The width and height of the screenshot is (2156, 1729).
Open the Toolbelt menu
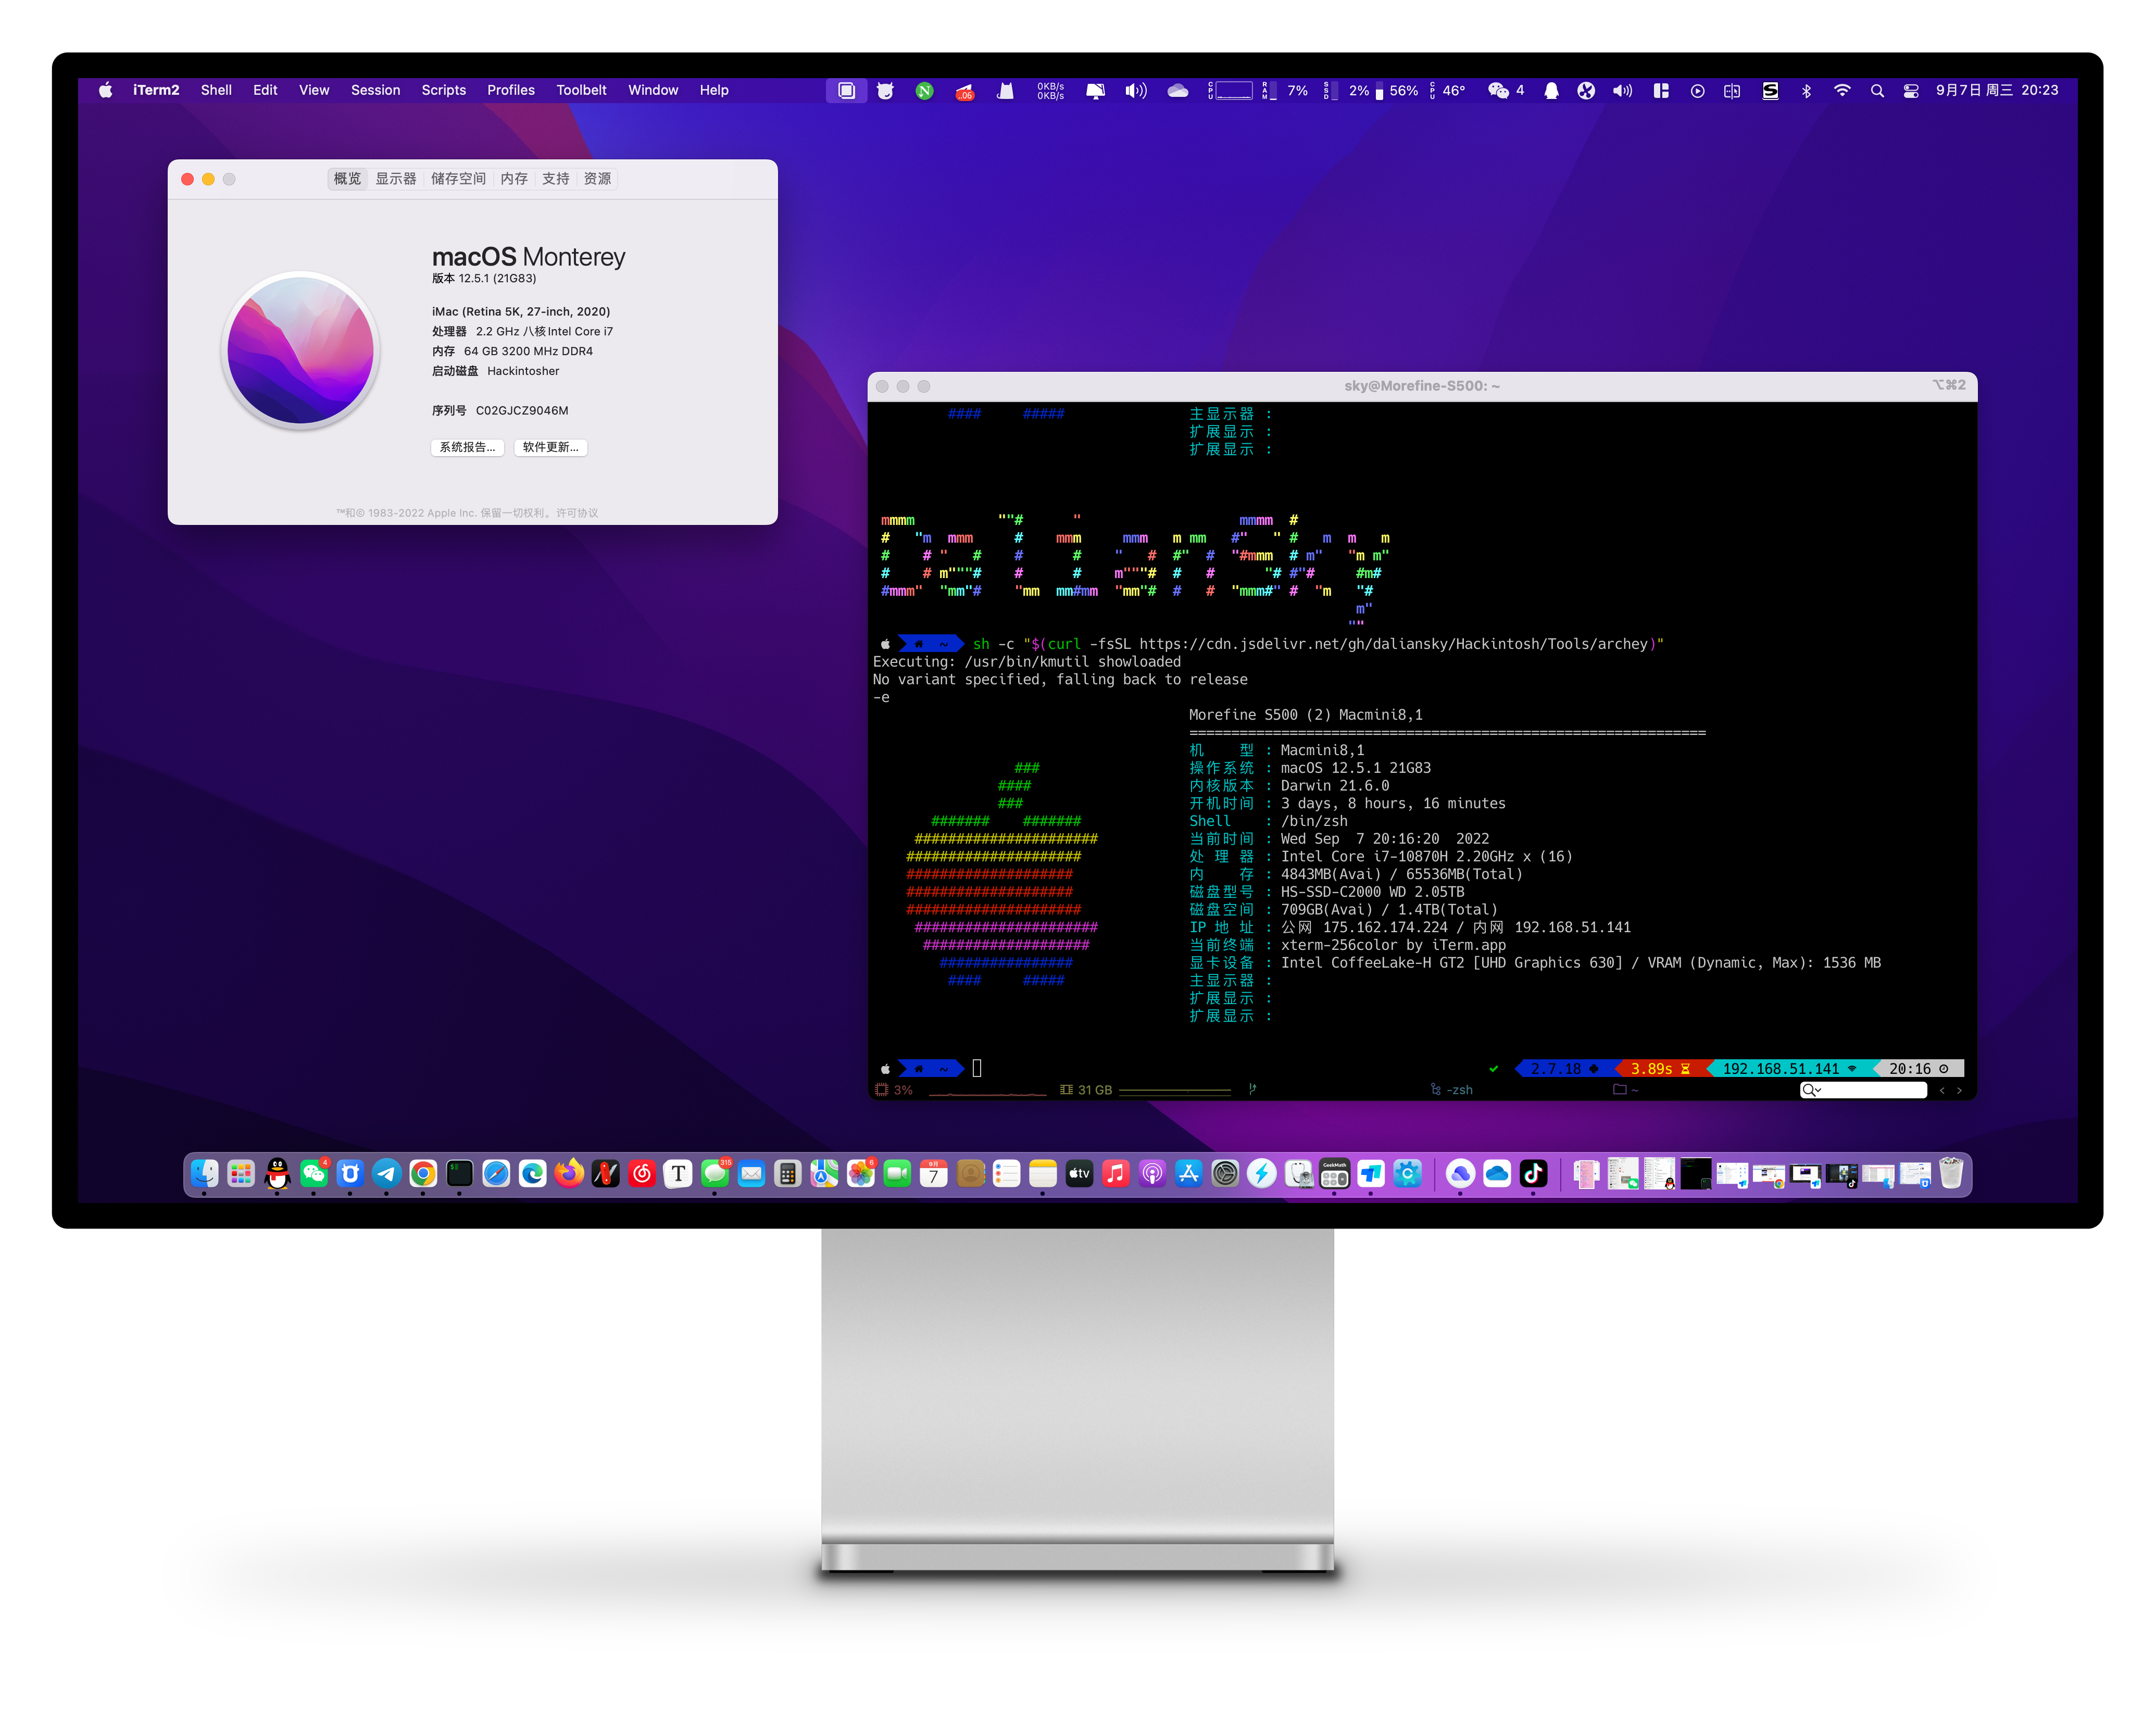[x=581, y=90]
